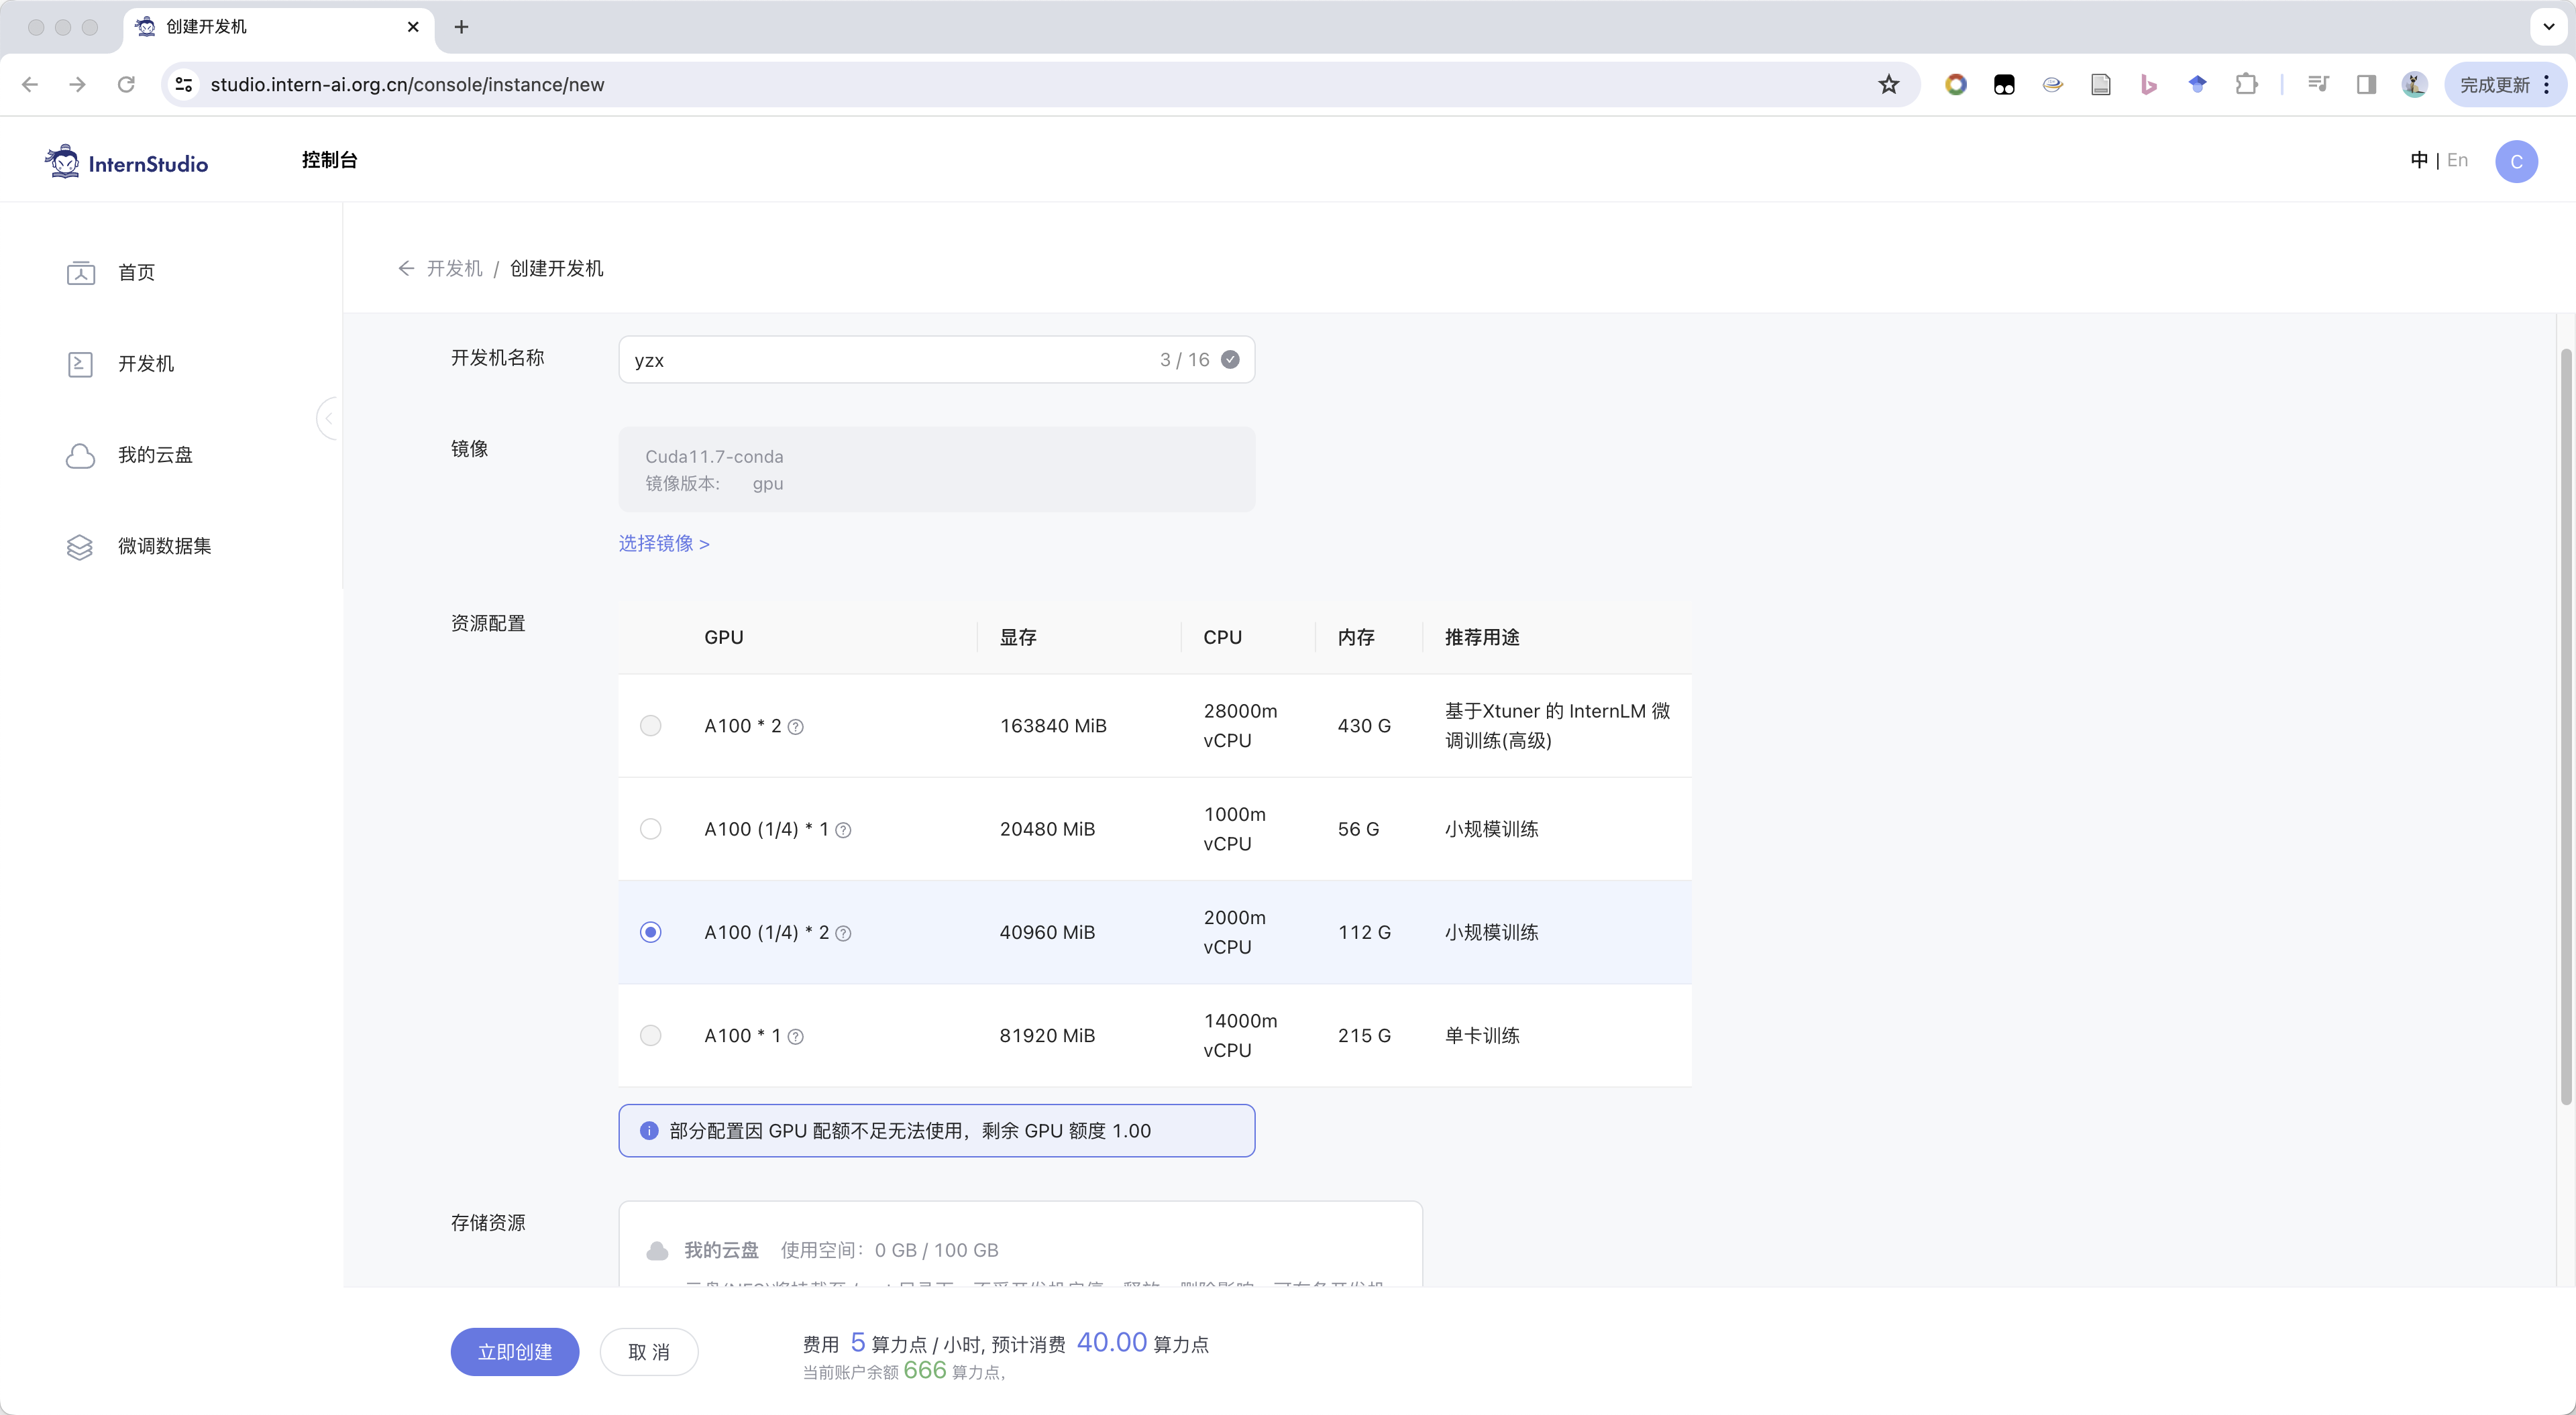
Task: Collapse the left sidebar with chevron handle
Action: [327, 418]
